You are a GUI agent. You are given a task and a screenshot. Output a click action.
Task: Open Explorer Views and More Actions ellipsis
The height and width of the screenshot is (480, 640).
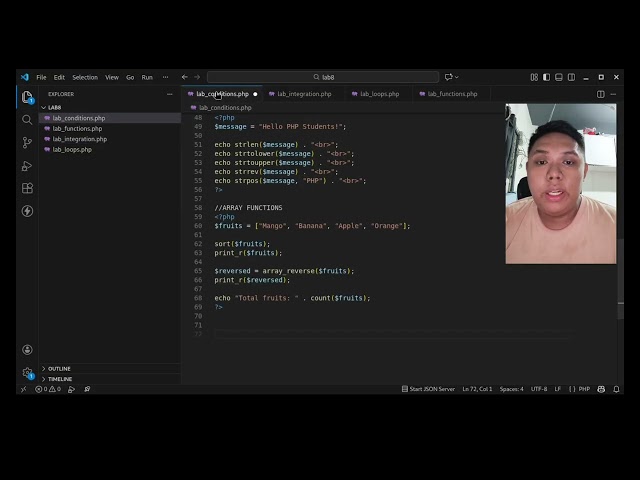click(169, 94)
